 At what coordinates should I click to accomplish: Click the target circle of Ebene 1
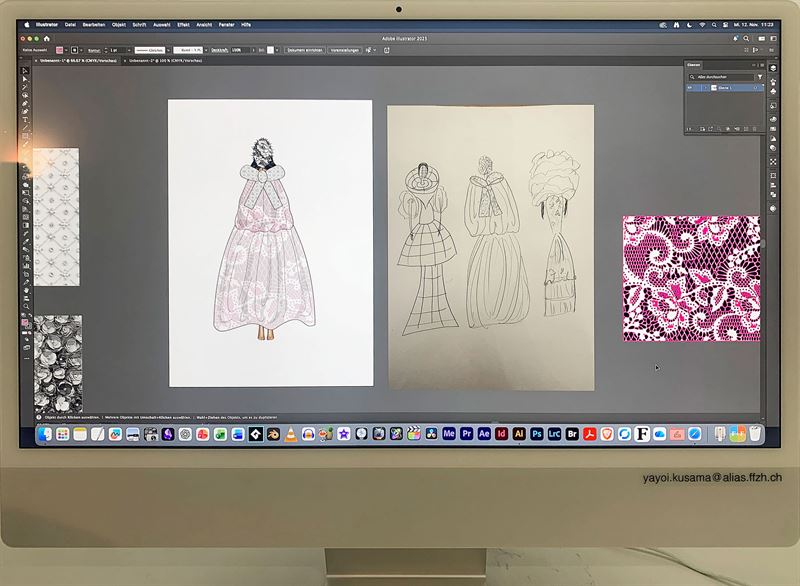[x=755, y=89]
